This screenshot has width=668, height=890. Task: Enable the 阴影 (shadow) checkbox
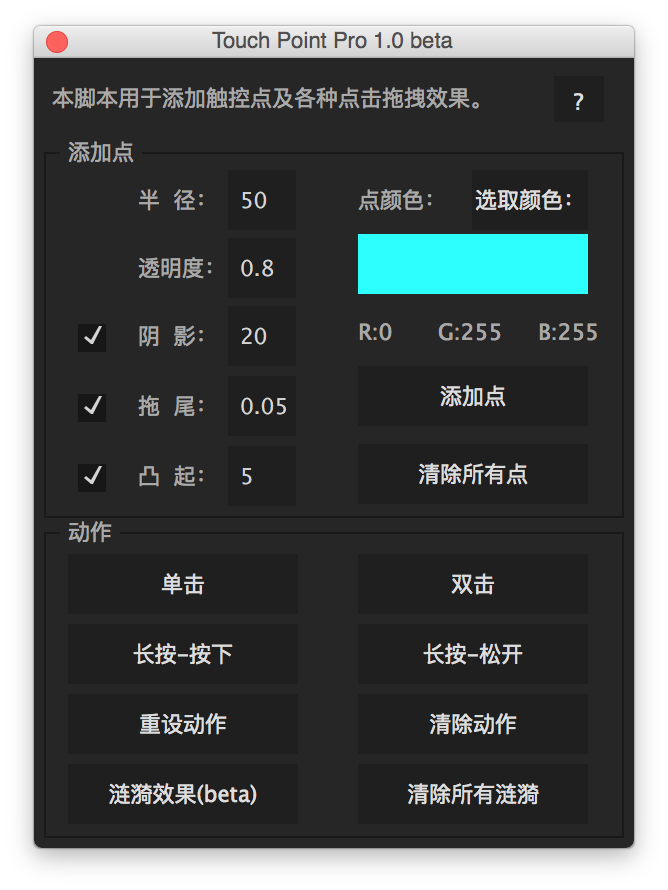91,337
